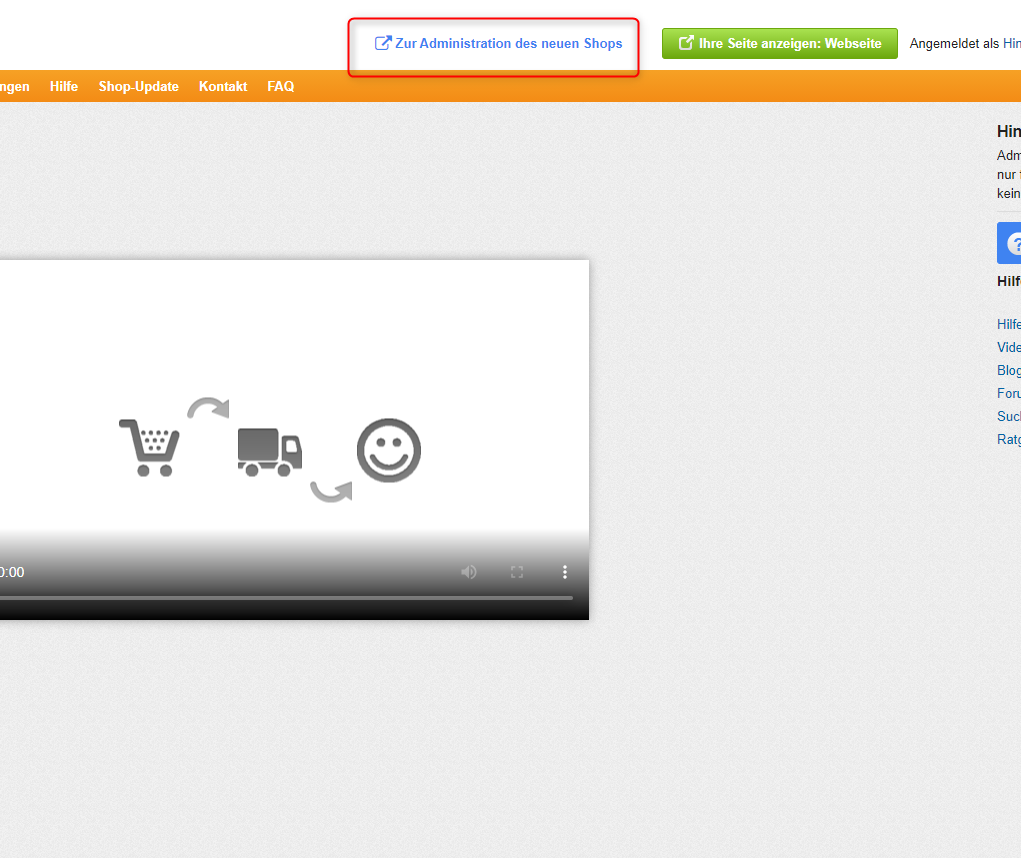1021x858 pixels.
Task: Select "Hilfe" in the orange menu bar
Action: pyautogui.click(x=63, y=86)
